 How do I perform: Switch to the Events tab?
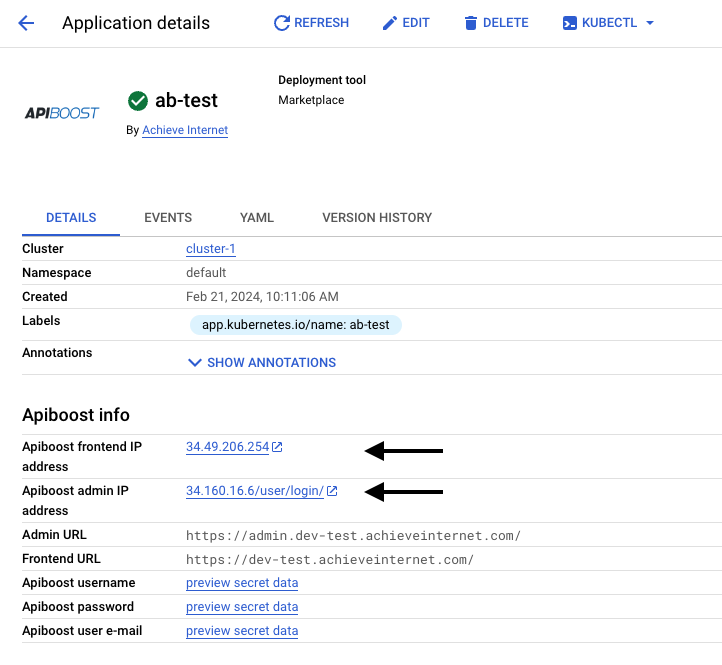[168, 218]
